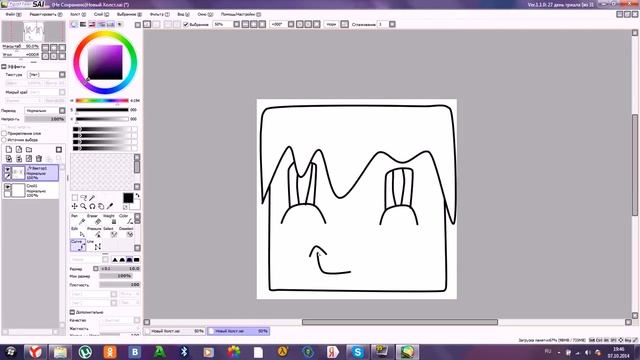Collapse the additional brush settings section
The image size is (640, 360).
(72, 312)
